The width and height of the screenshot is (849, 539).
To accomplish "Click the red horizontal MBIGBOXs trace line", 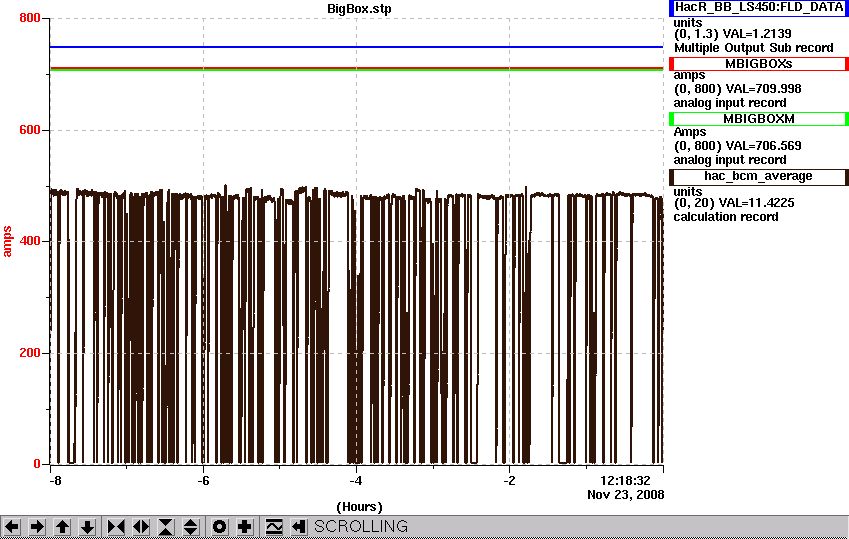I will pos(356,68).
